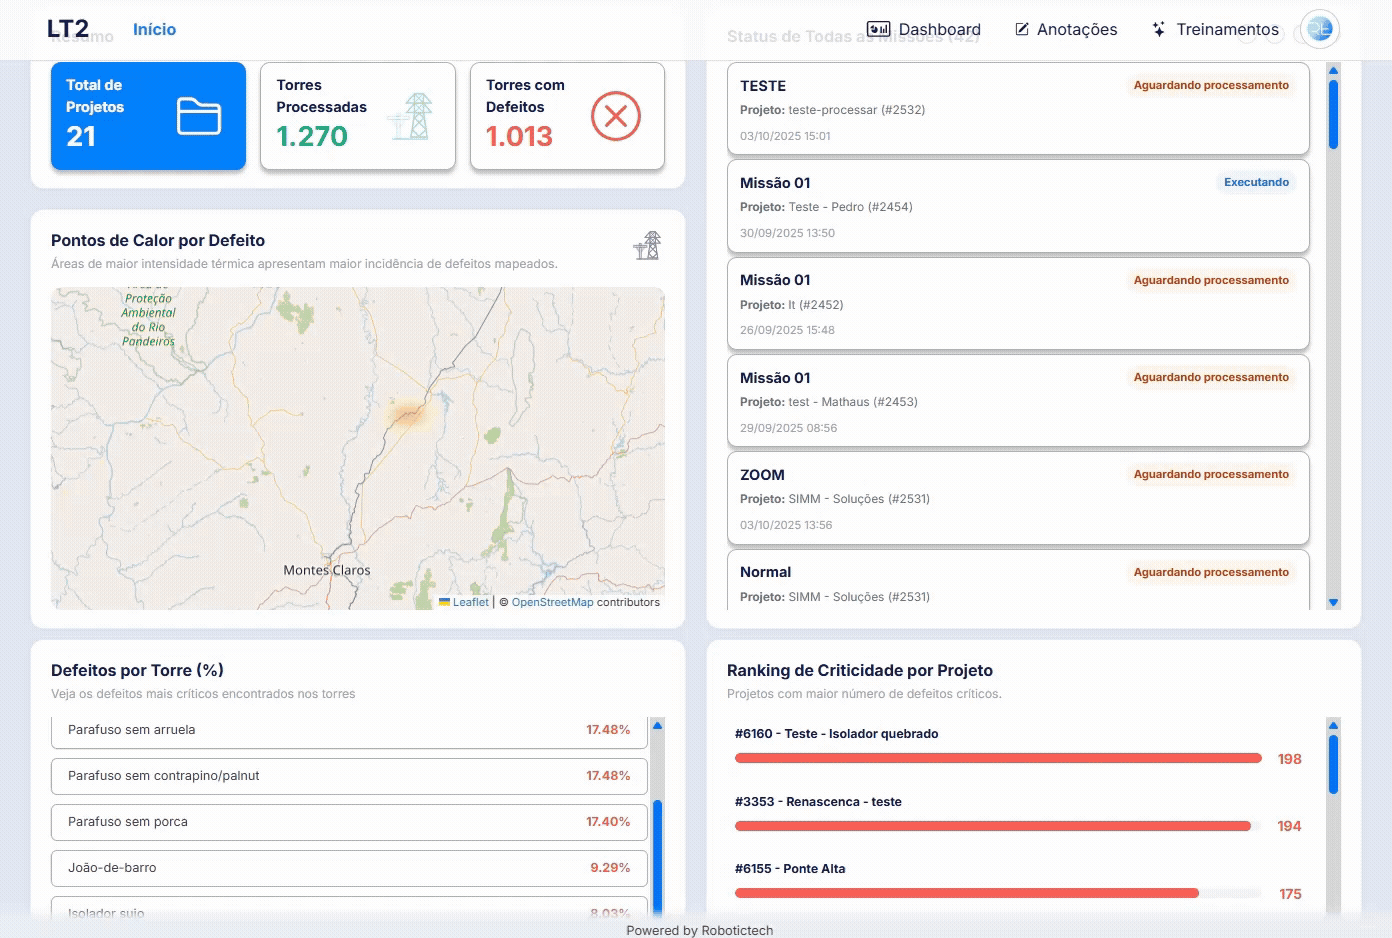Open Missão 01 card for Teste - Pedro
Screen dimensions: 1392x938
[1018, 206]
